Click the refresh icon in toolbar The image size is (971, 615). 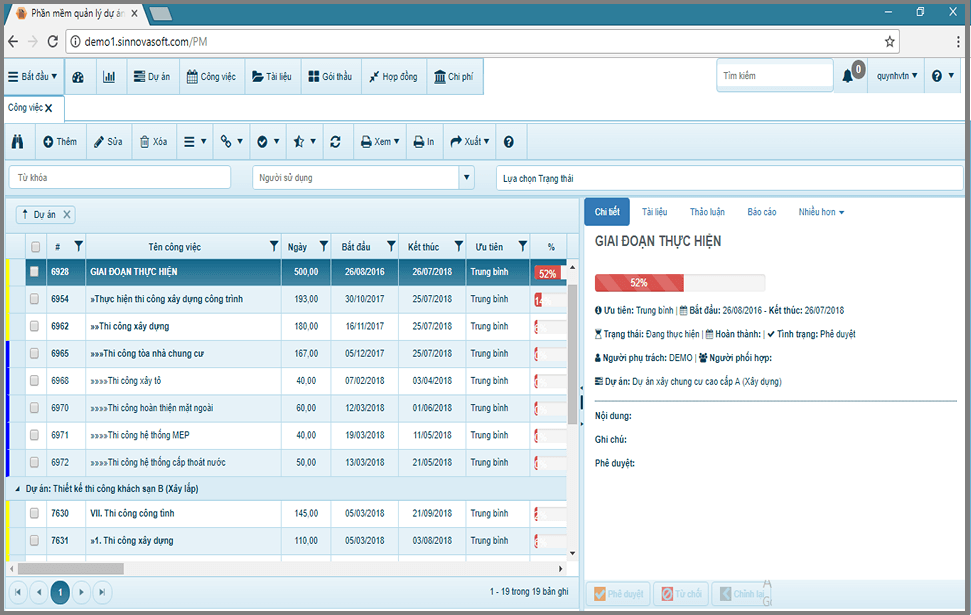335,142
